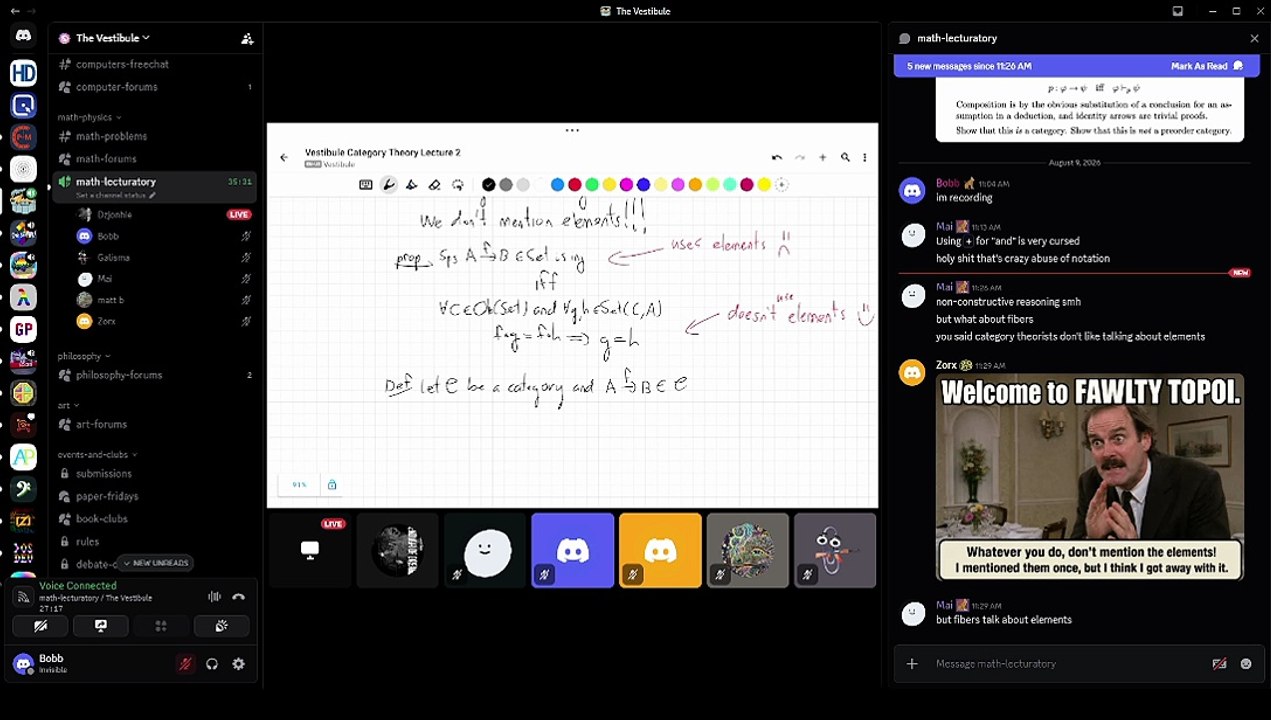This screenshot has width=1271, height=720.
Task: Open The Vestibule server dropdown
Action: tap(113, 38)
